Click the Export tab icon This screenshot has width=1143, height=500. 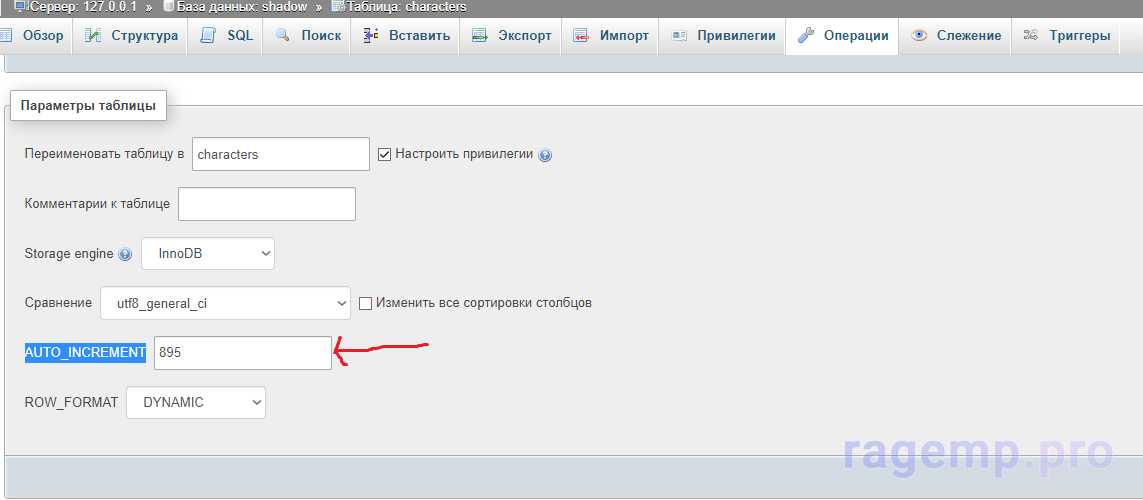tap(479, 36)
